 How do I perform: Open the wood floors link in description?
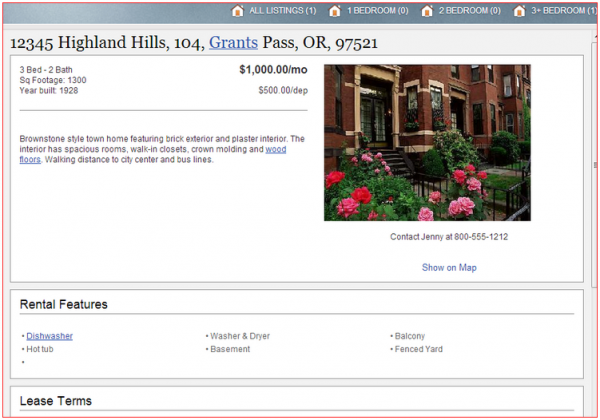pos(275,149)
